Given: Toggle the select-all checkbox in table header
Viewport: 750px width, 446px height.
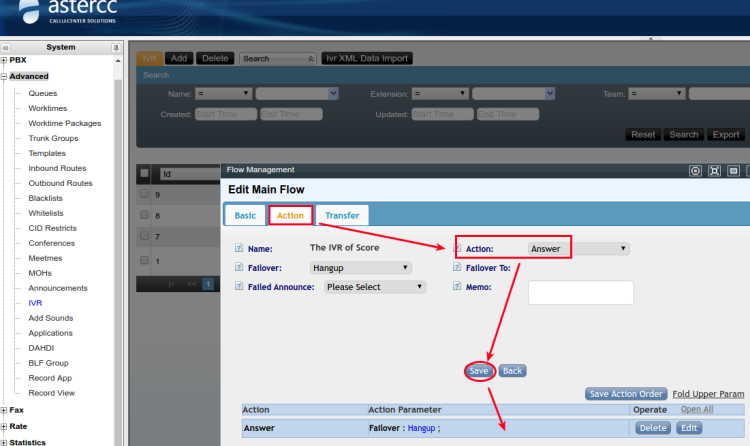Looking at the screenshot, I should tap(145, 173).
